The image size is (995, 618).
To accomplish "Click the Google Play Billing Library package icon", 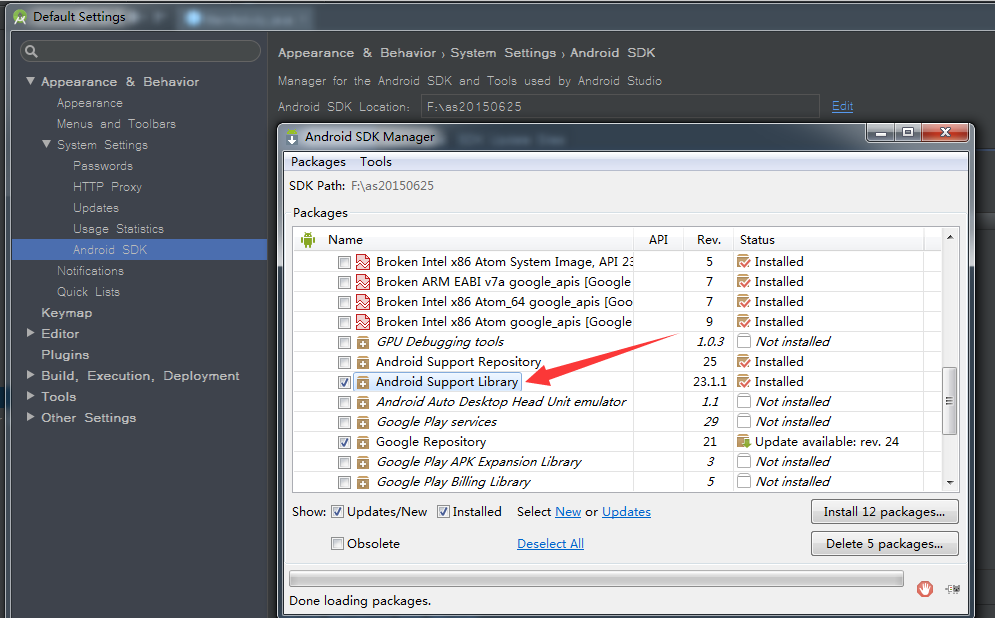I will pyautogui.click(x=363, y=483).
